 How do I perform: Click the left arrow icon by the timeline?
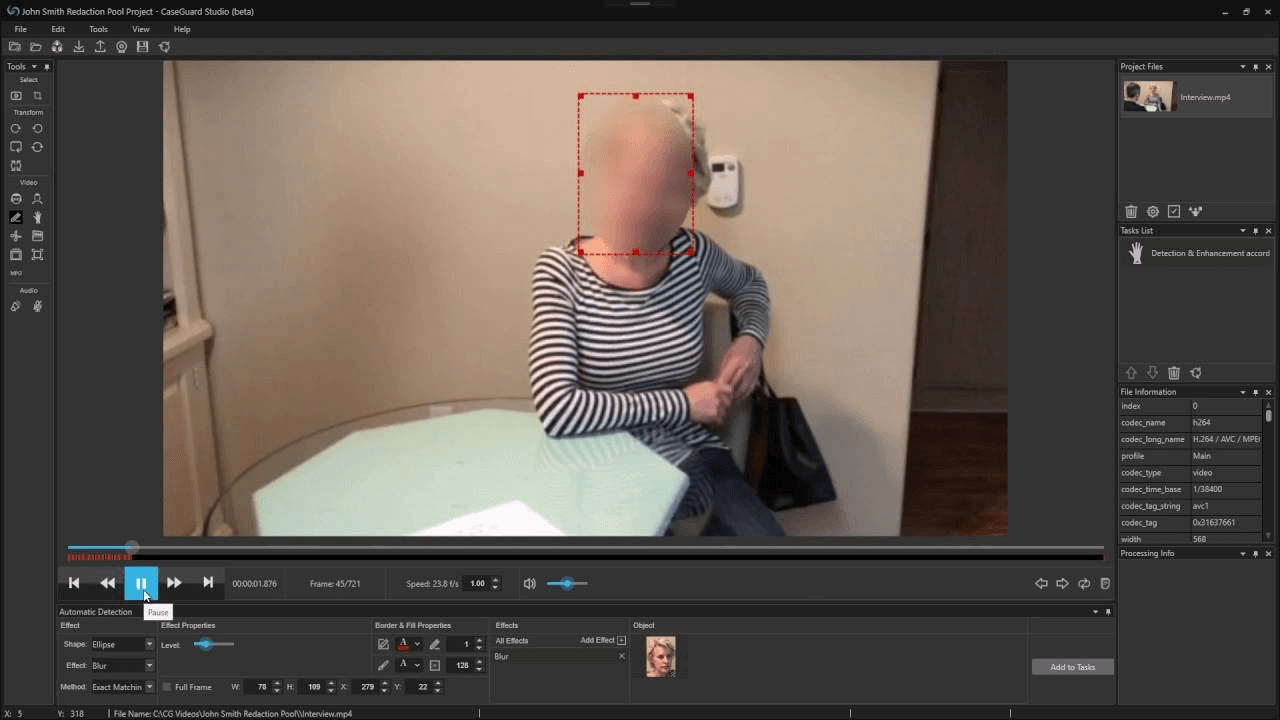point(1041,583)
